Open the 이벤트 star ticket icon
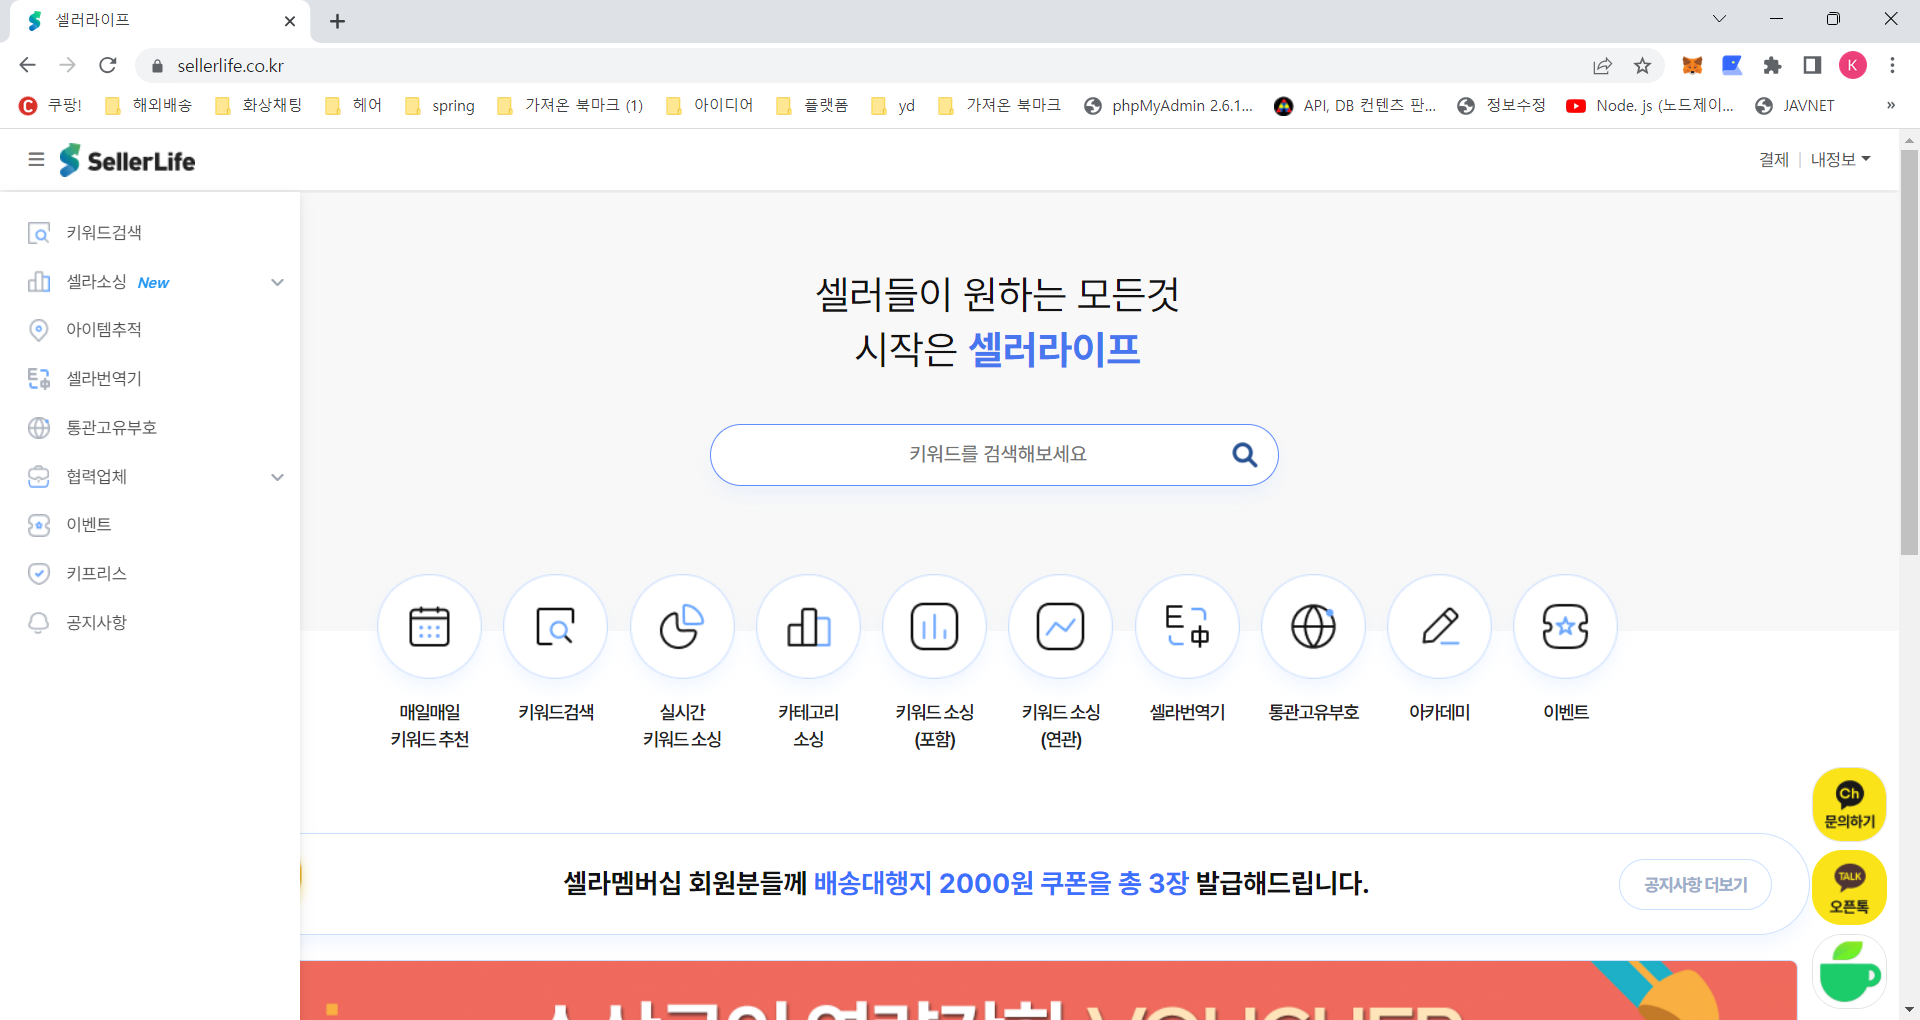The image size is (1920, 1020). [x=1565, y=627]
